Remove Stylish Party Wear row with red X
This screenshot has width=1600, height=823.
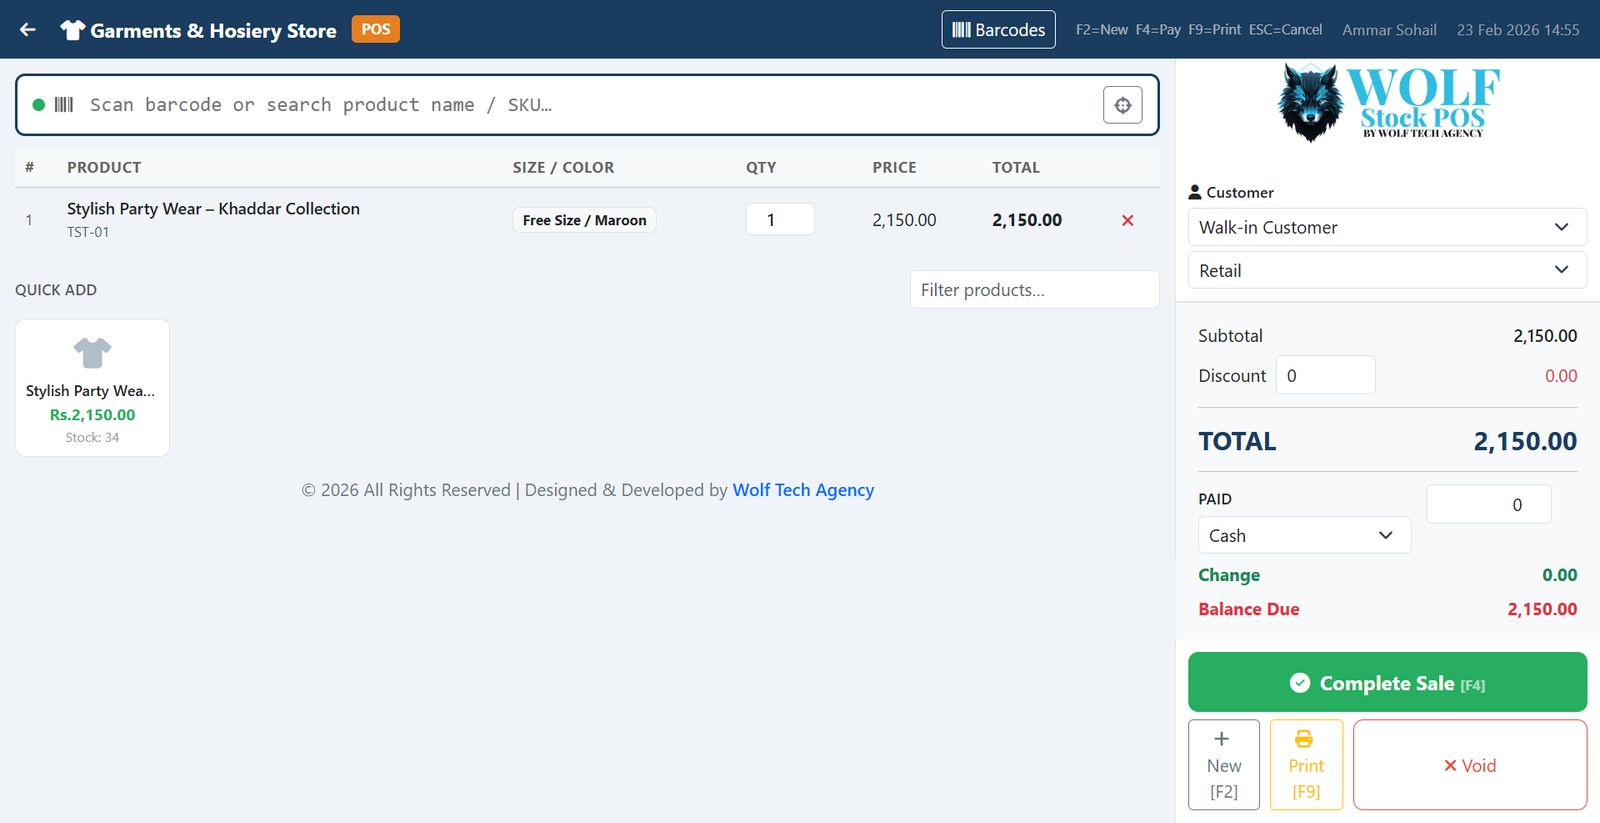pyautogui.click(x=1127, y=220)
